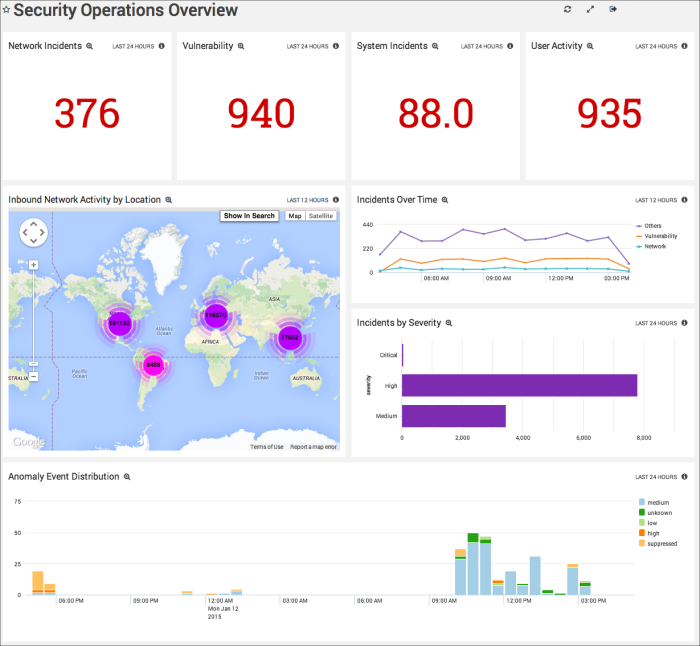The width and height of the screenshot is (700, 646).
Task: Click info icon on Incidents by Severity
Action: click(x=684, y=323)
